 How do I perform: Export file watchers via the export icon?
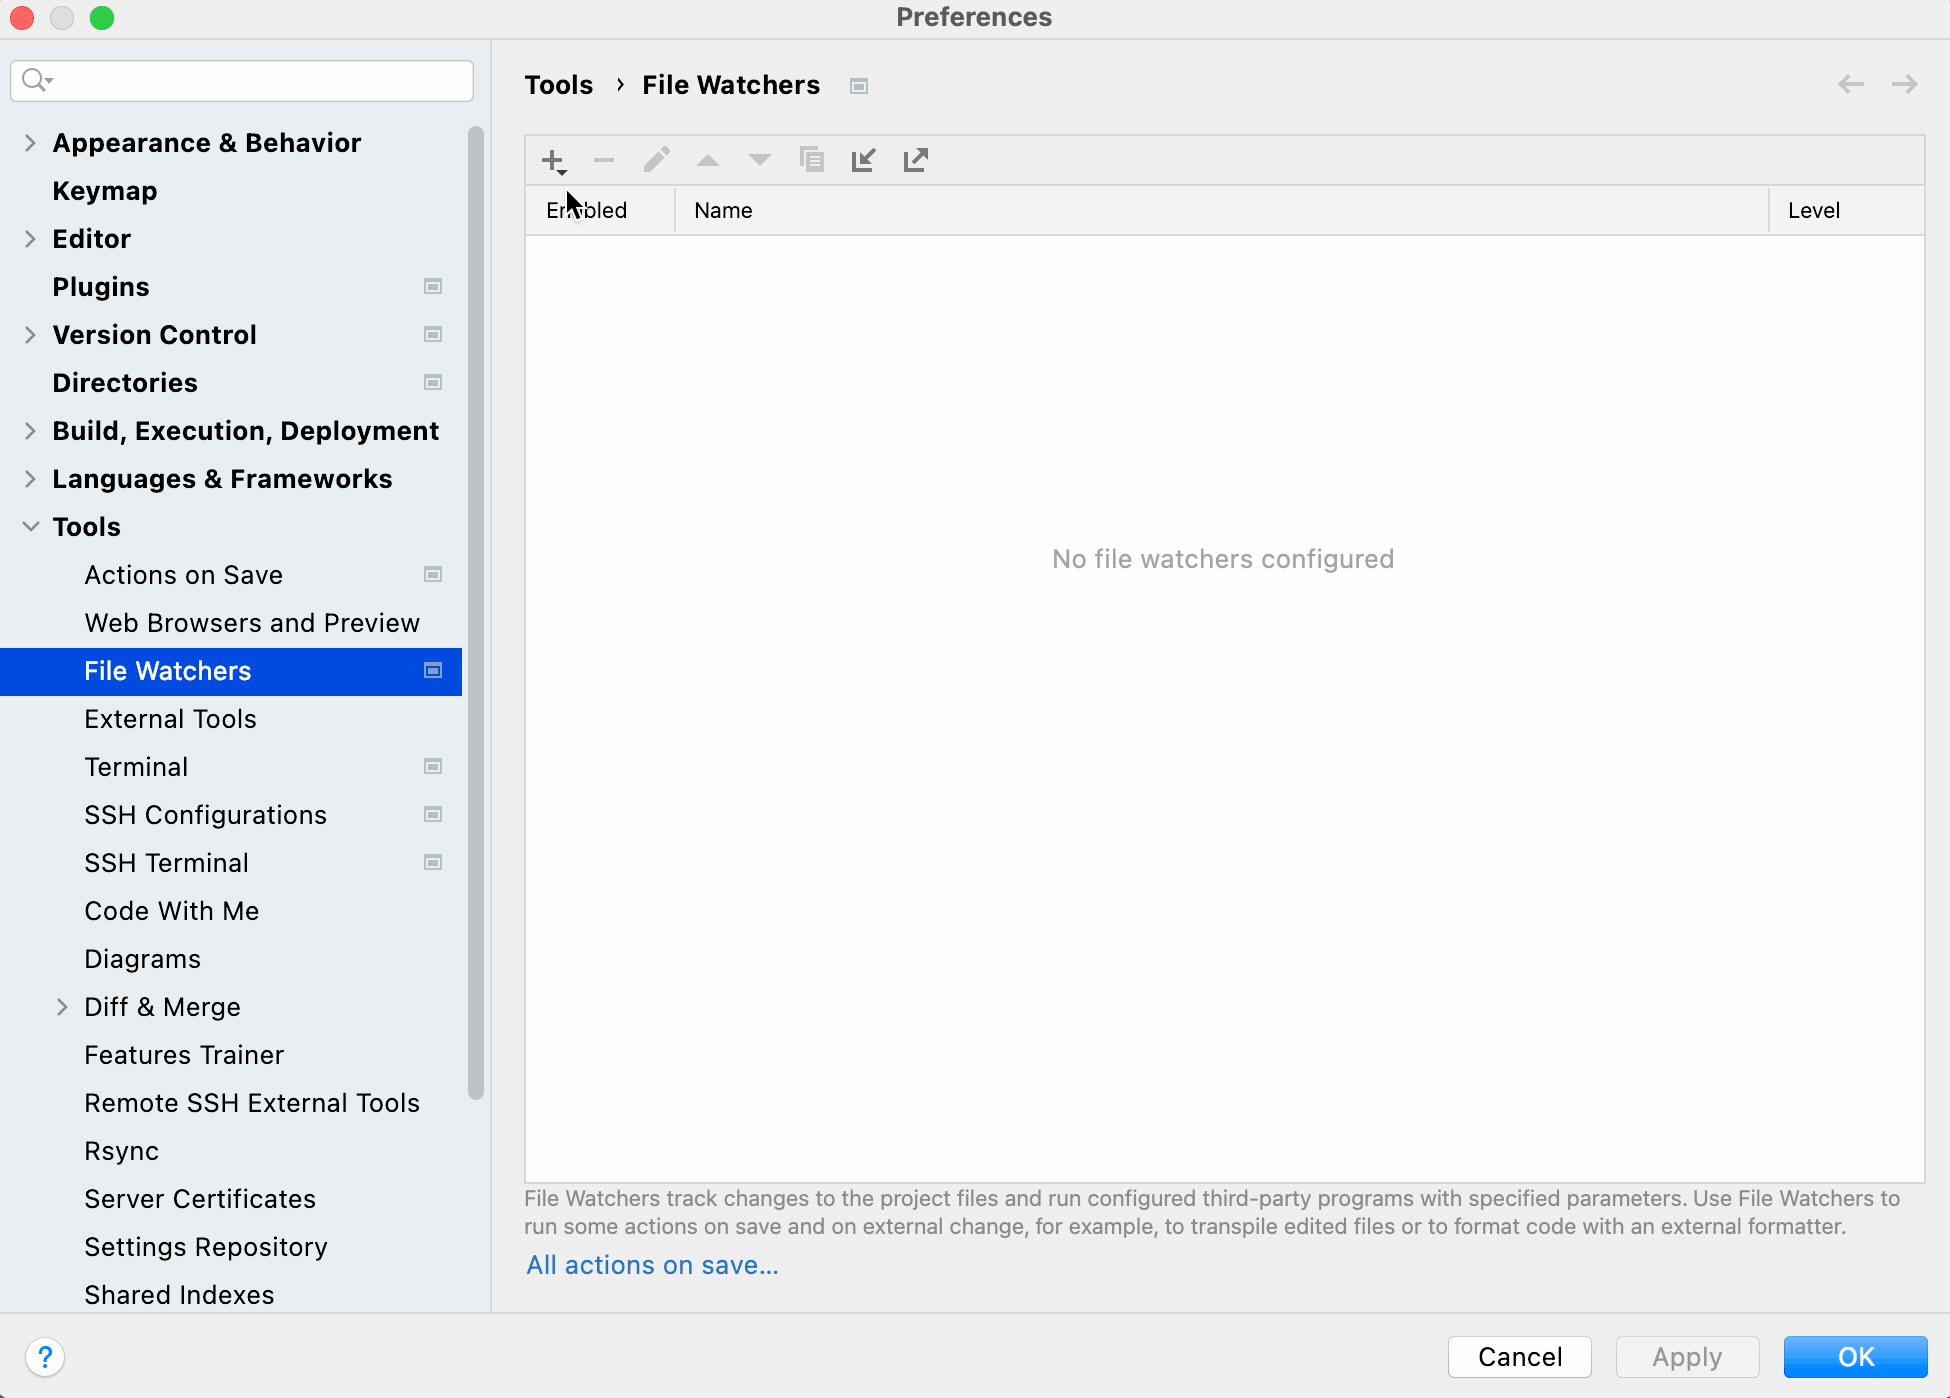click(x=915, y=159)
